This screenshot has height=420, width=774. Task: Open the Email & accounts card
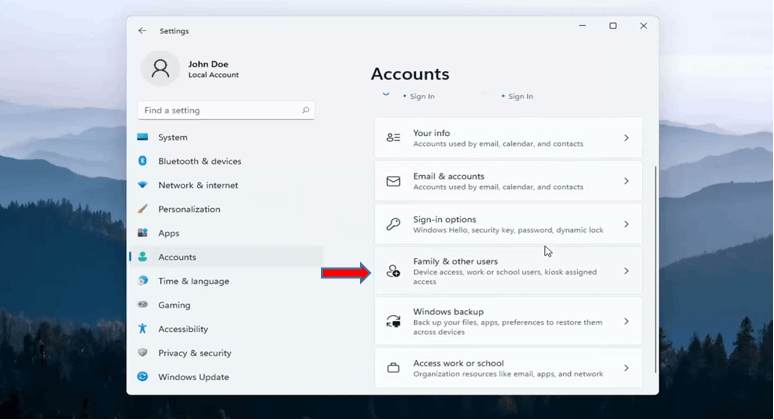point(508,181)
